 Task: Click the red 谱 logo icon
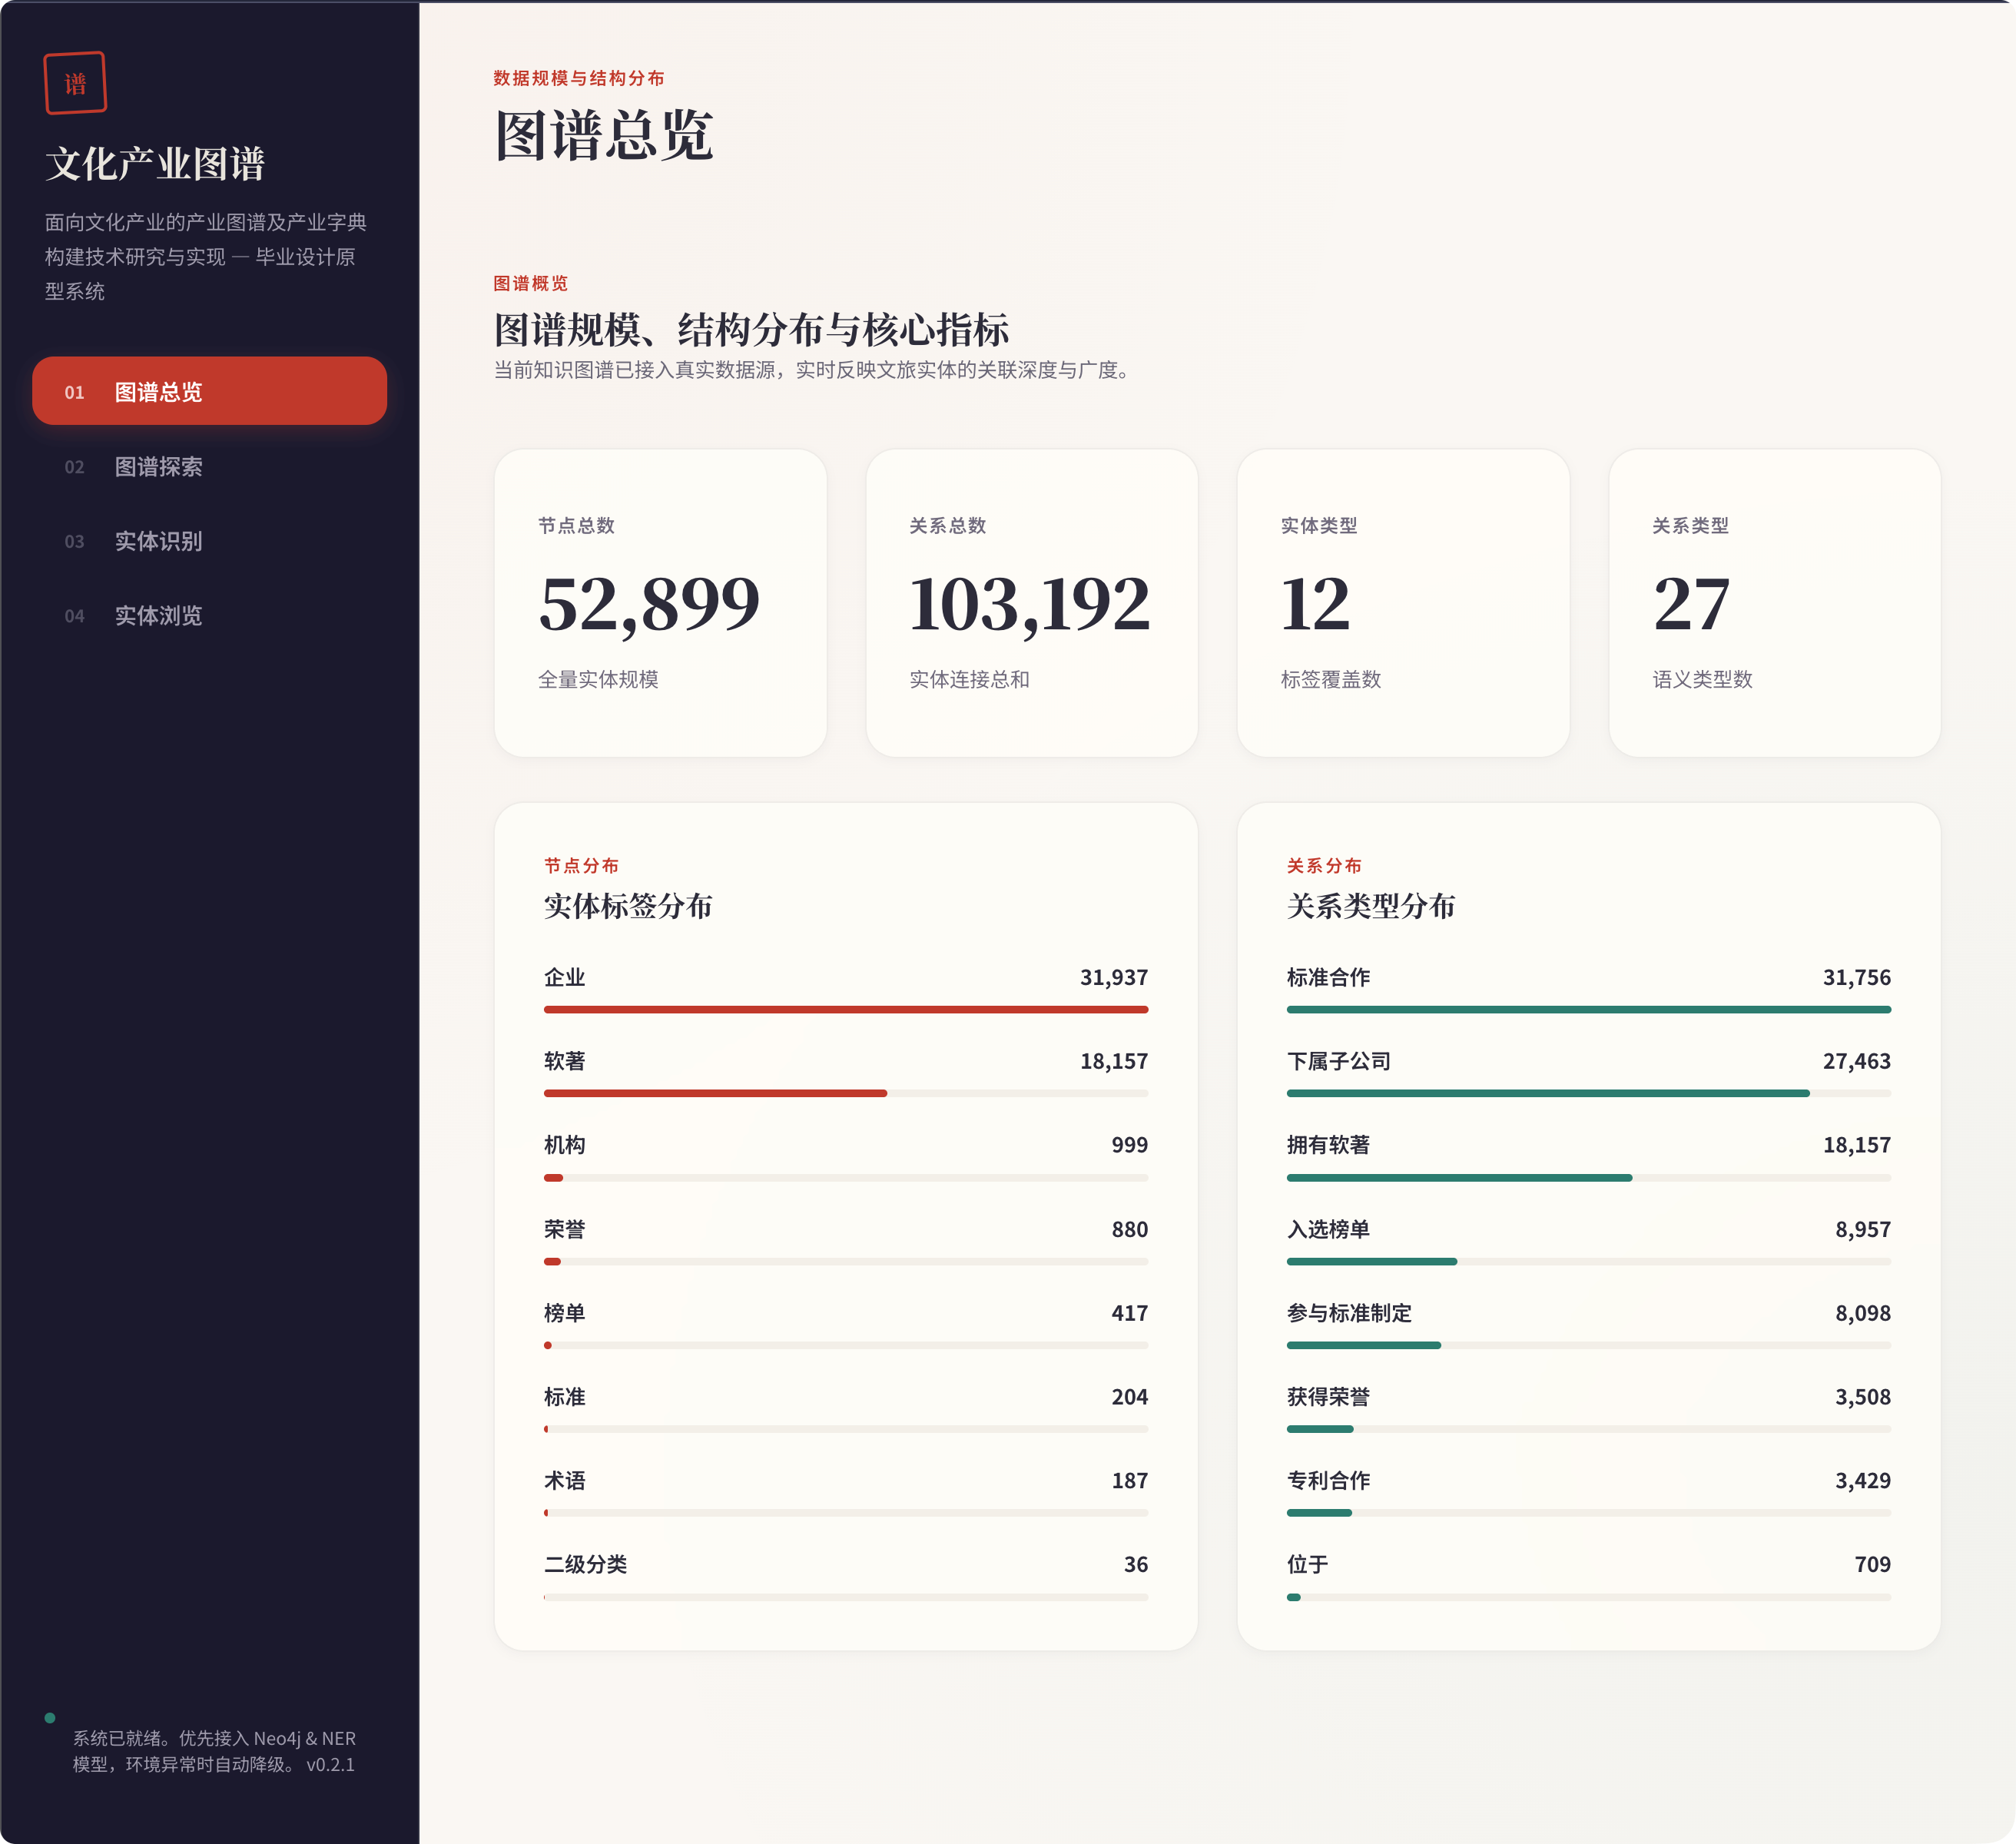coord(75,83)
